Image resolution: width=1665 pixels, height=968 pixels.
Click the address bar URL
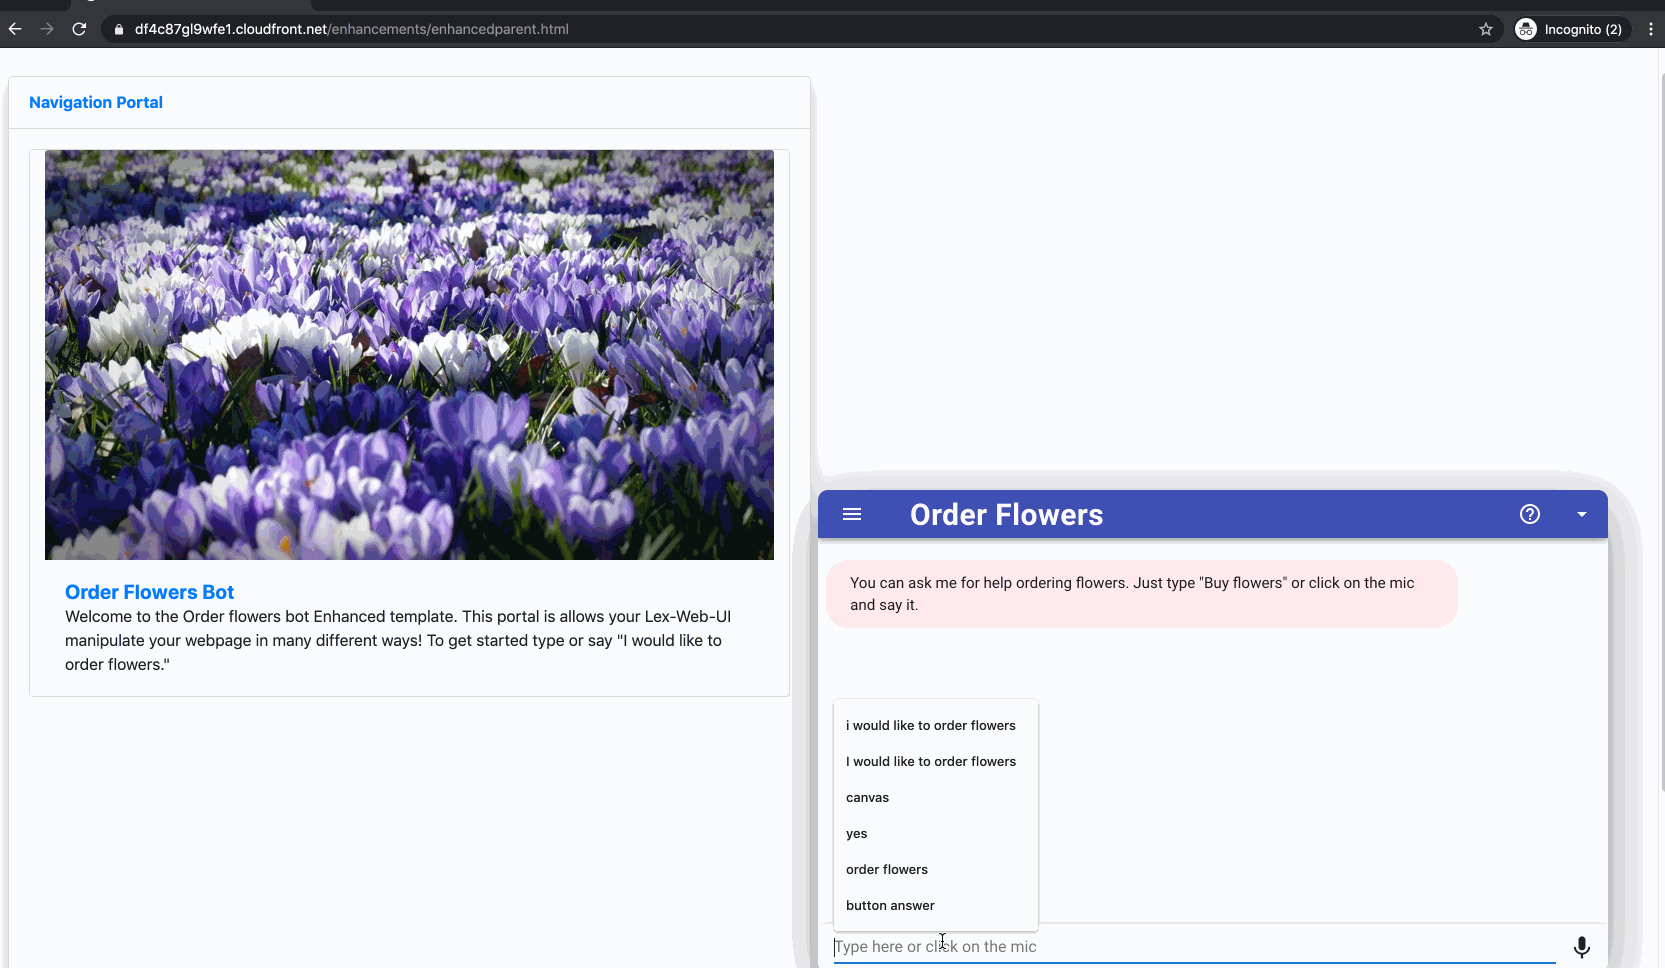coord(352,29)
